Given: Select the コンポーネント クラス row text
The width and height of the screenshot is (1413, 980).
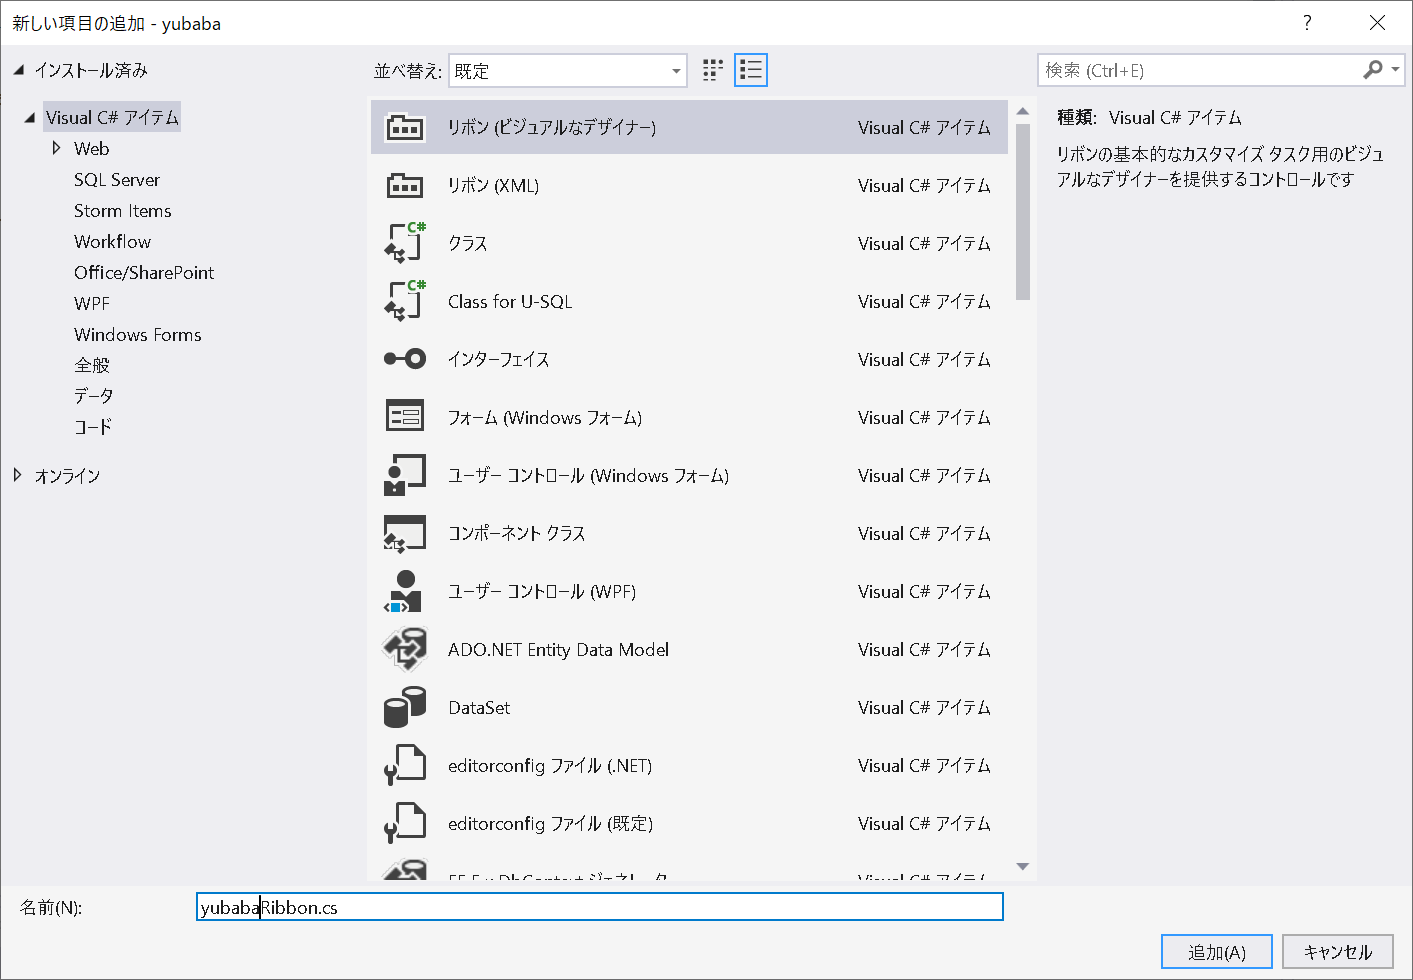Looking at the screenshot, I should 517,534.
